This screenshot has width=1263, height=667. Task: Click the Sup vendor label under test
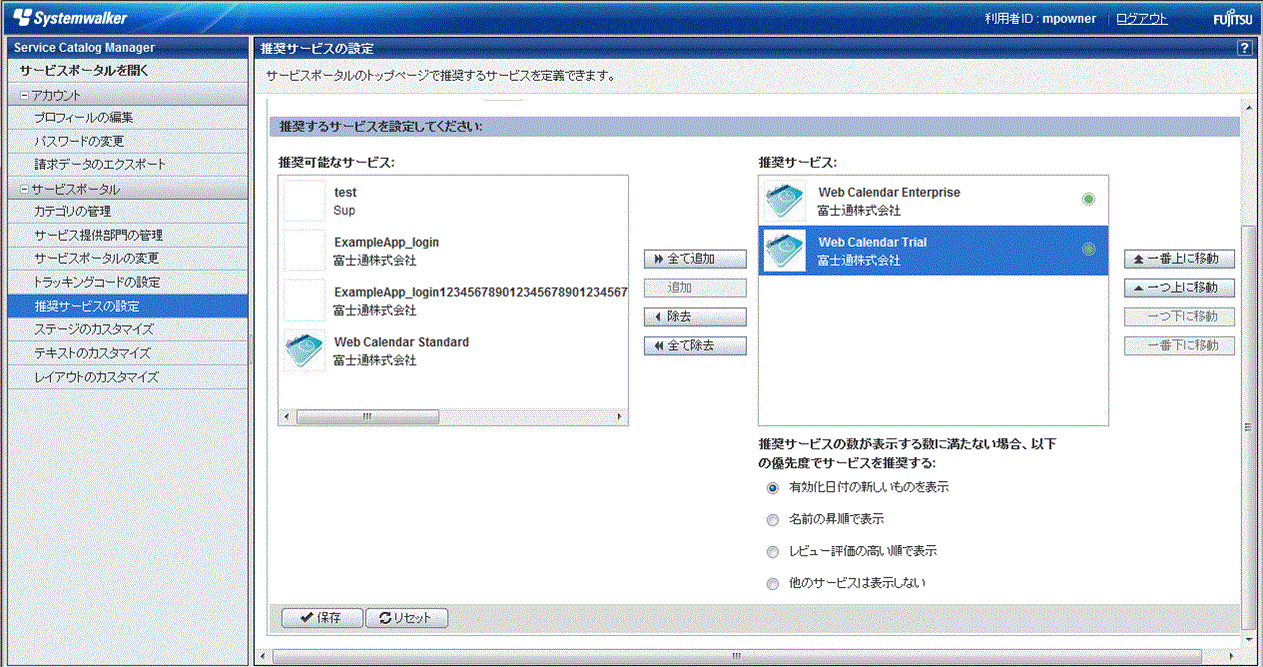(344, 211)
